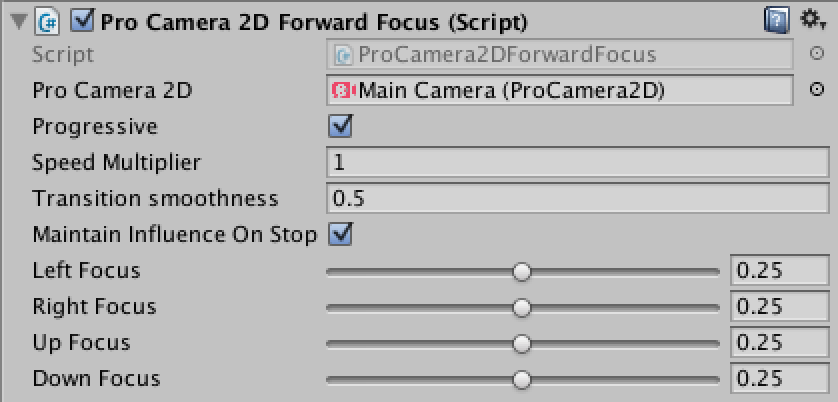Image resolution: width=838 pixels, height=402 pixels.
Task: Open object picker for Pro Camera 2D
Action: 817,90
